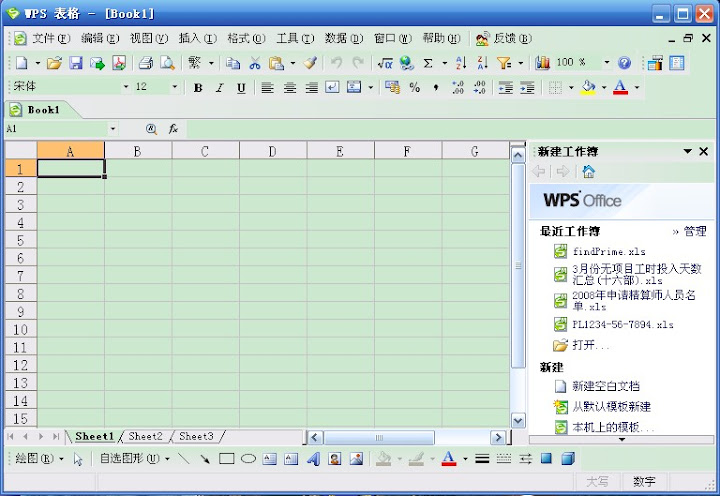720x496 pixels.
Task: Insert AutoSum with the sigma icon
Action: tap(428, 63)
